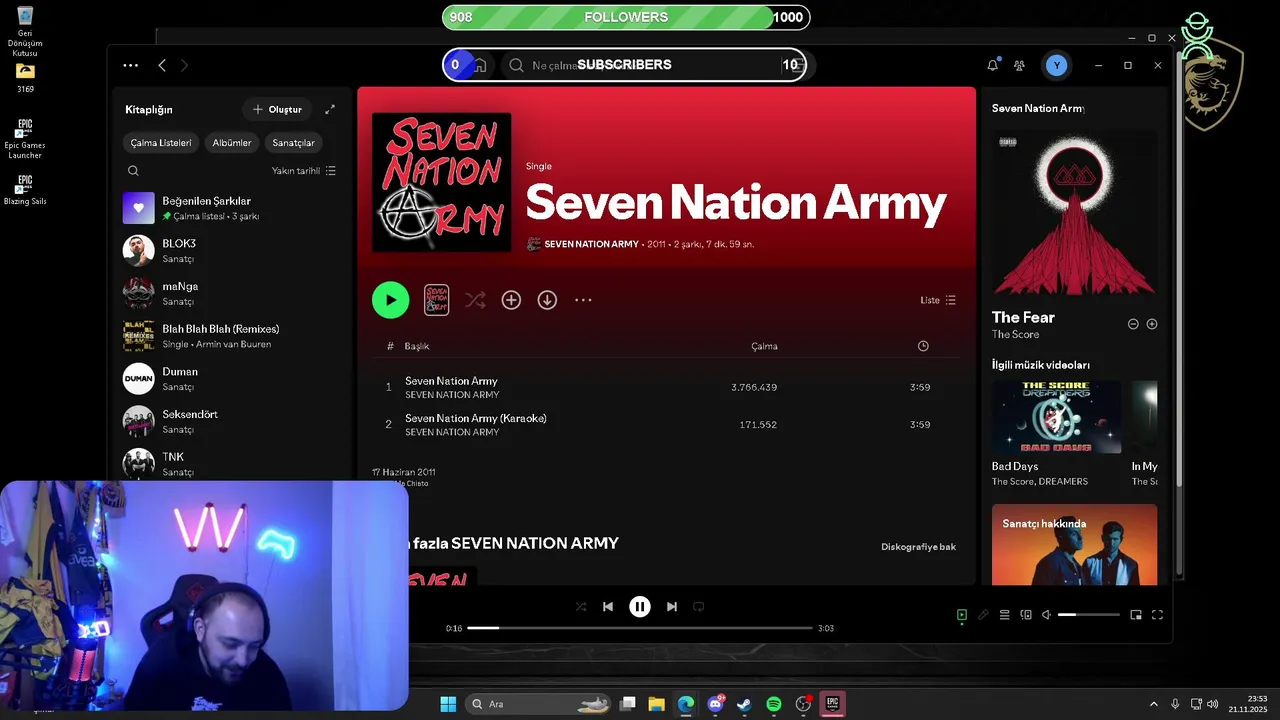Click the Diskografiye bak link
Screen dimensions: 1280x720
(x=918, y=547)
